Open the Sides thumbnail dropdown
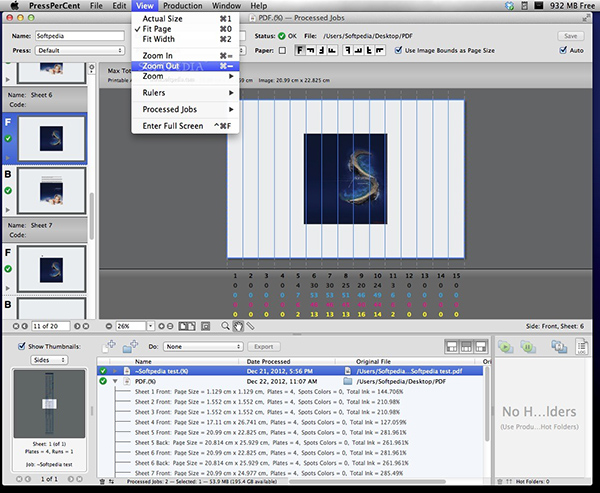The image size is (600, 493). click(x=49, y=360)
